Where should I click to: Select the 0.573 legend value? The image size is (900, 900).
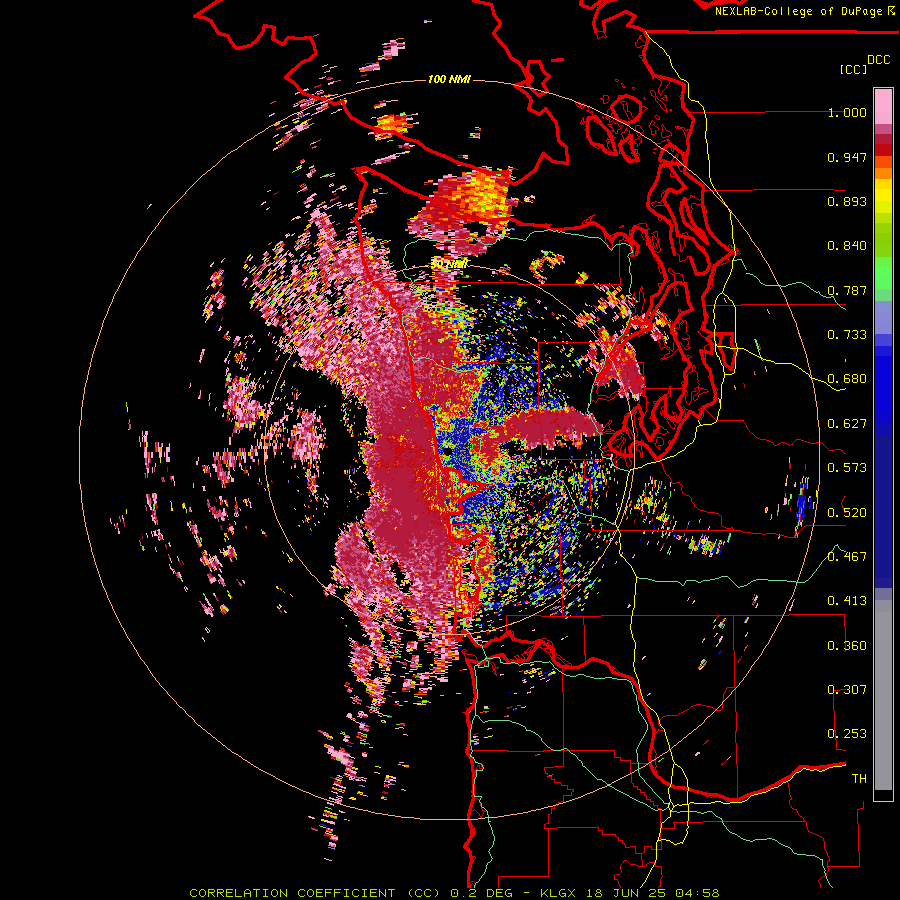coord(847,468)
